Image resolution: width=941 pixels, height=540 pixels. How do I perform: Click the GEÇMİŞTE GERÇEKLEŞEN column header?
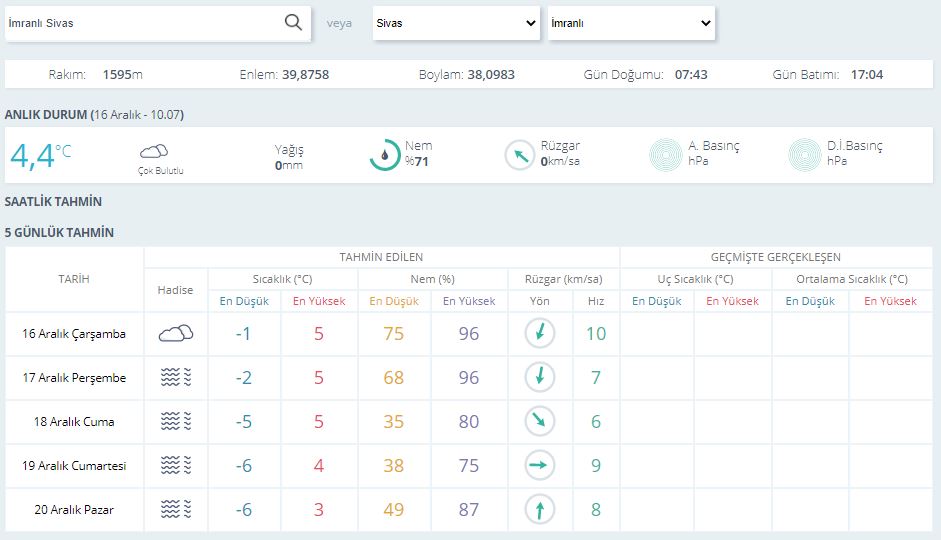(775, 257)
